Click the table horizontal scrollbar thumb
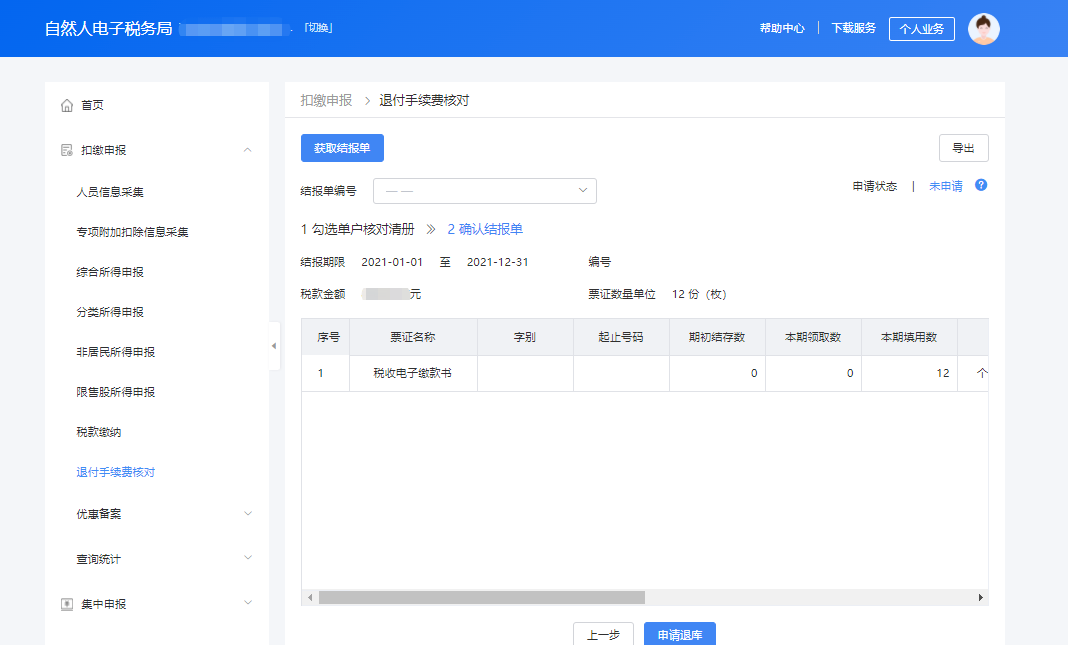Image resolution: width=1068 pixels, height=645 pixels. (x=482, y=597)
